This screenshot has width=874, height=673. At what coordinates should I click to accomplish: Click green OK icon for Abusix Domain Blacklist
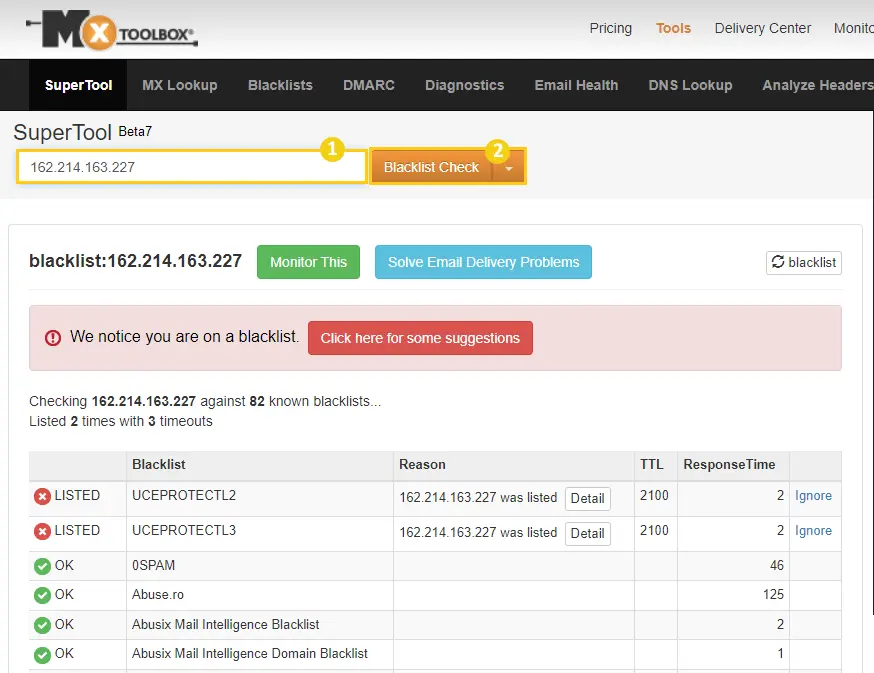pyautogui.click(x=42, y=655)
